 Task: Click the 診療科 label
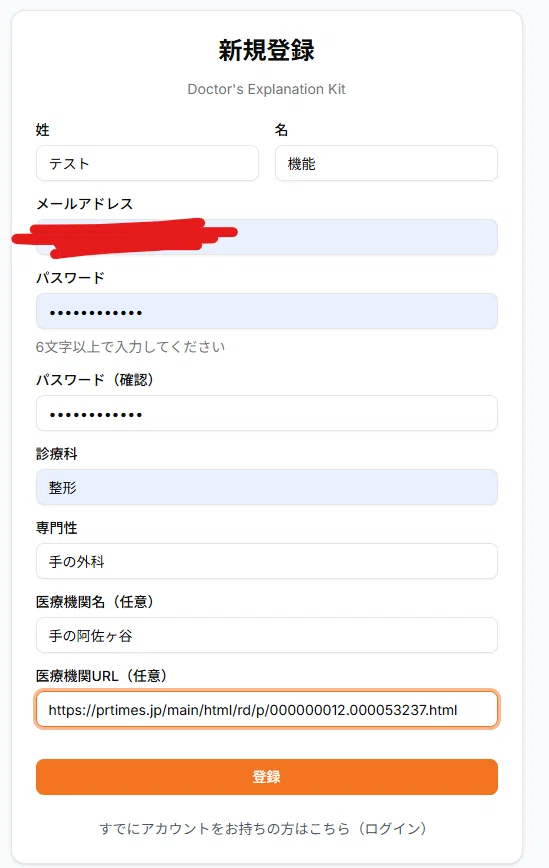pos(56,454)
